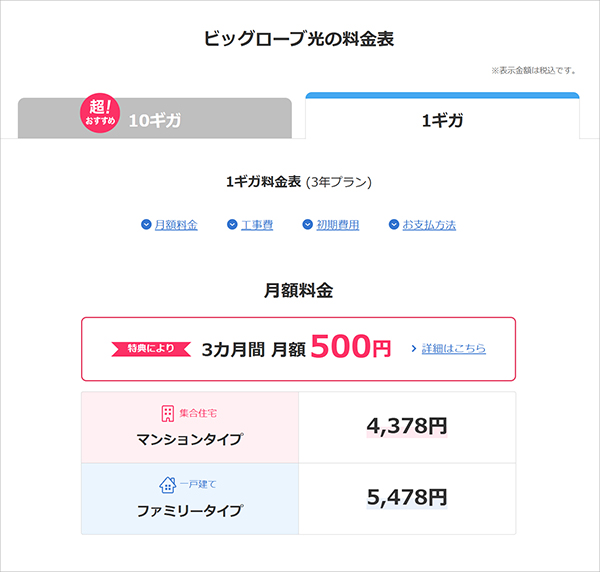Select the ファミリータイプ row label

pos(190,511)
